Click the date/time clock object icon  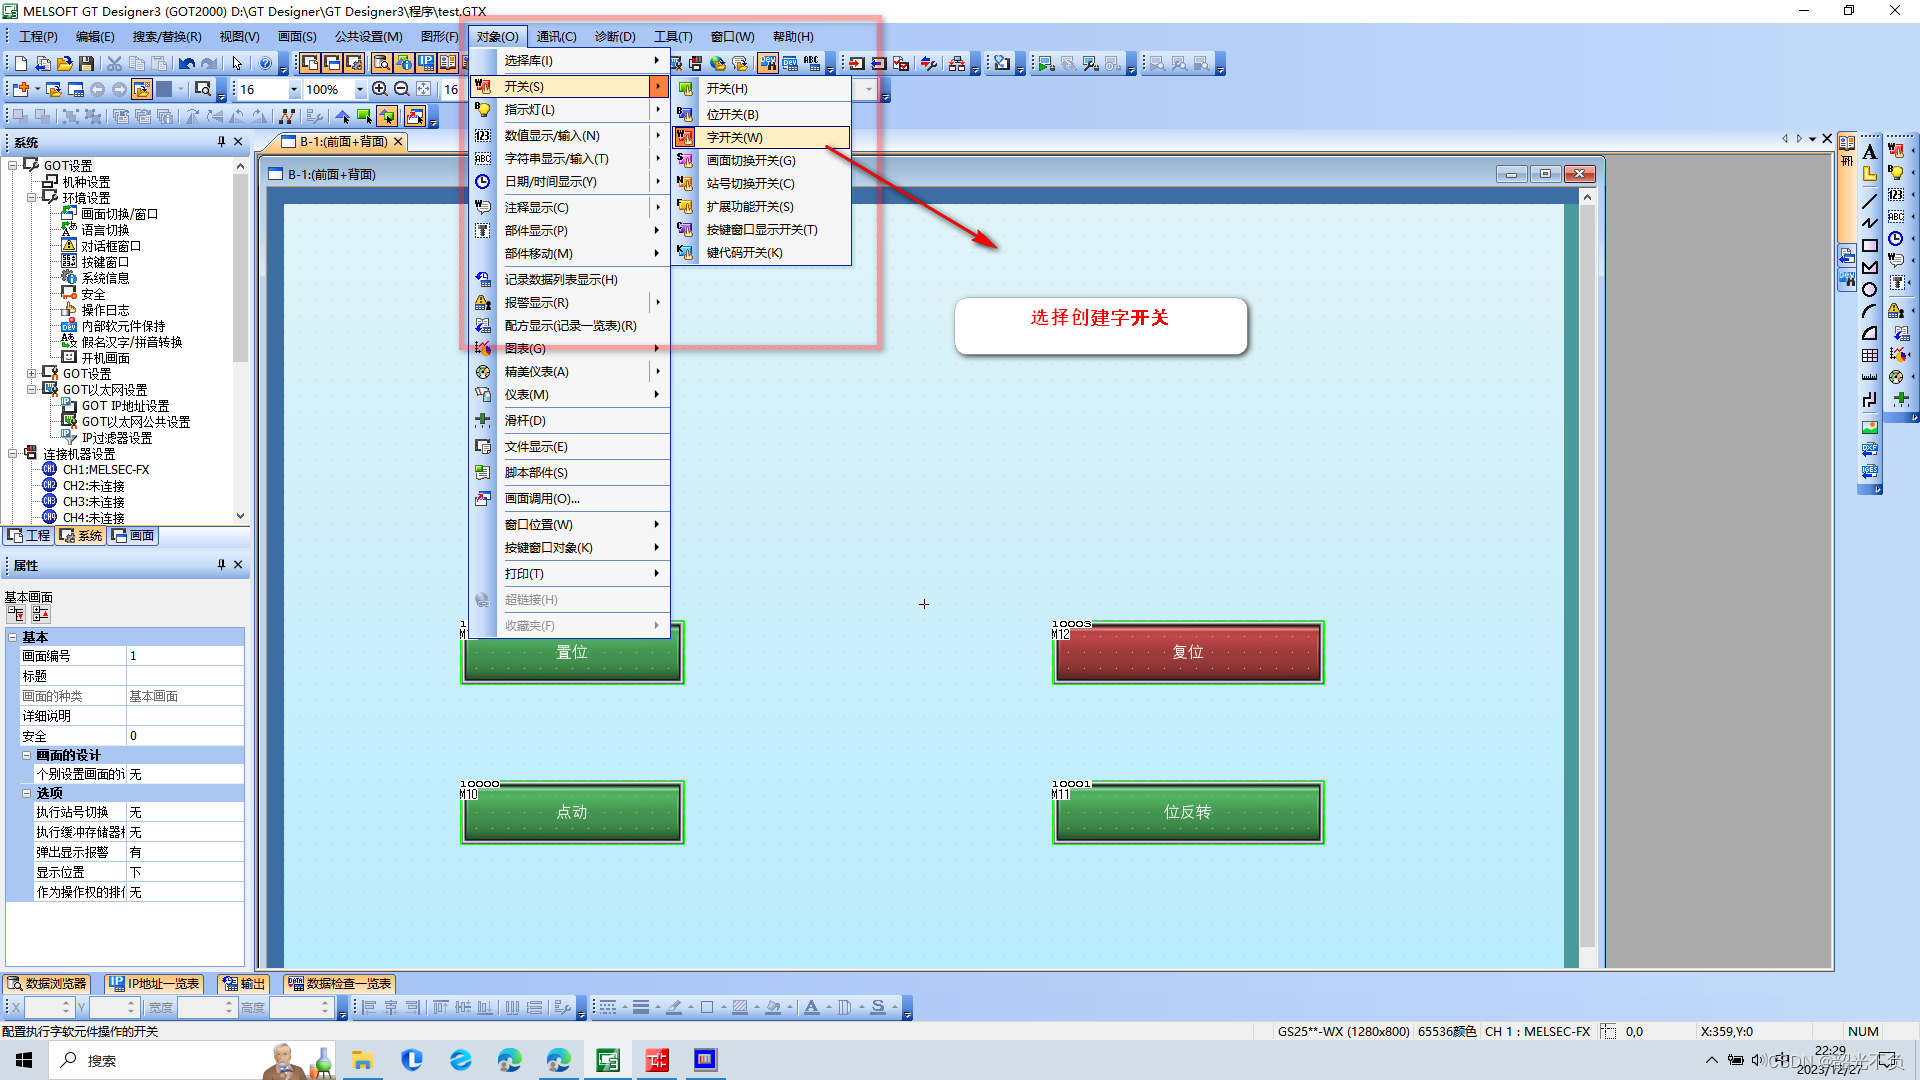1895,239
